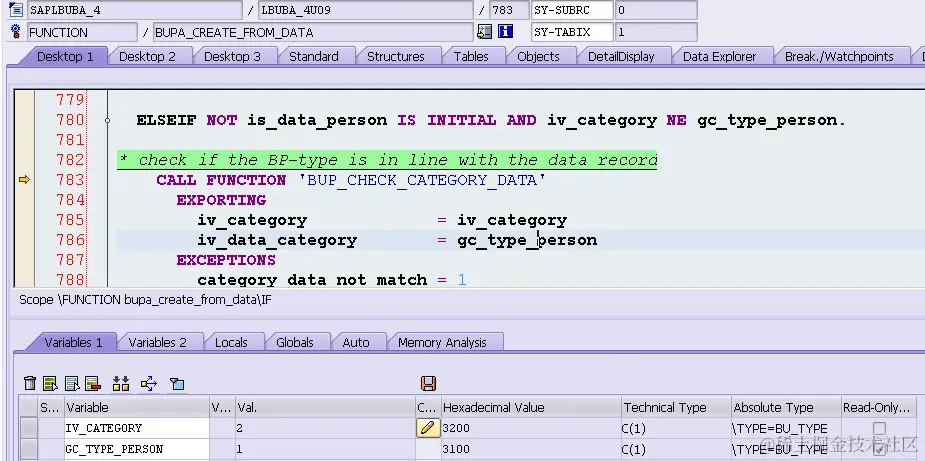Select the row selector for IV_CATEGORY
This screenshot has height=461, width=925.
[x=28, y=428]
